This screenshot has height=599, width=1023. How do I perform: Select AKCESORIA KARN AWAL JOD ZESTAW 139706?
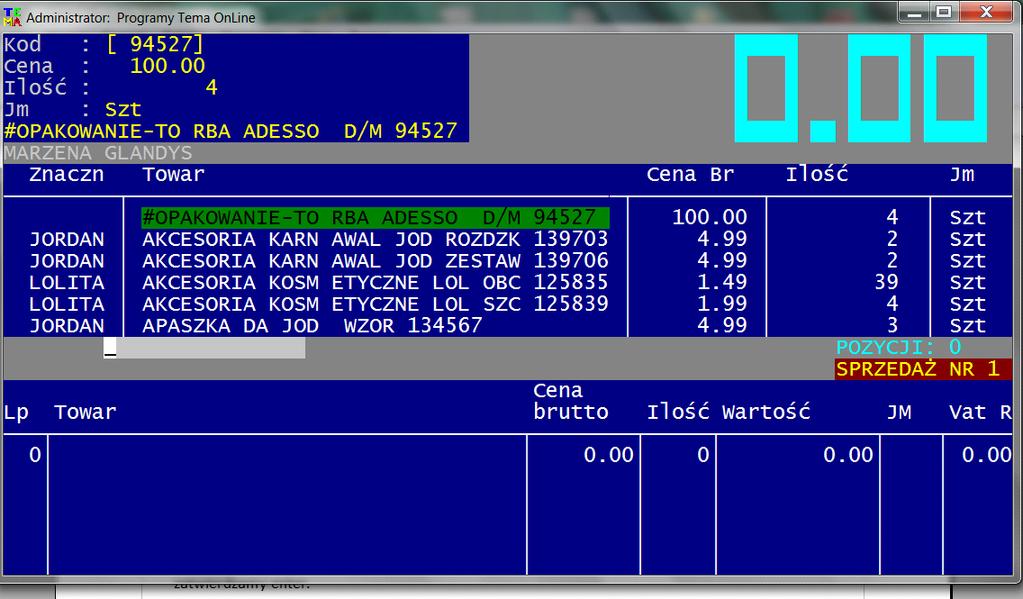pos(375,261)
